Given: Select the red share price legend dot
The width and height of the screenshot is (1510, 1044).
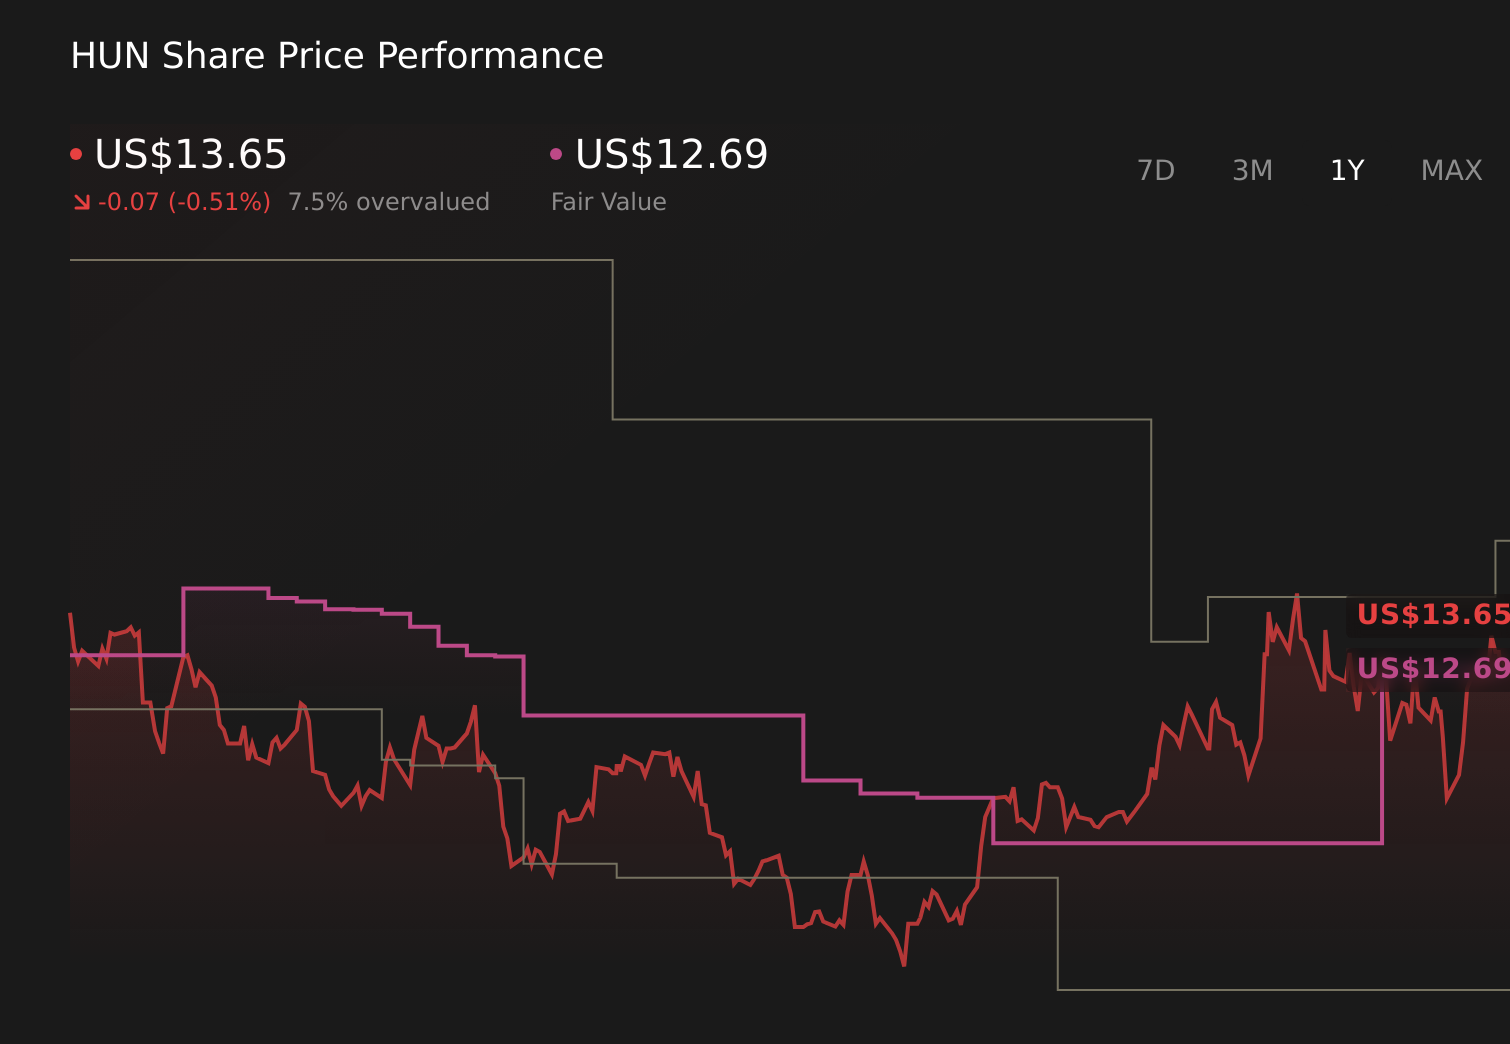Looking at the screenshot, I should [76, 153].
